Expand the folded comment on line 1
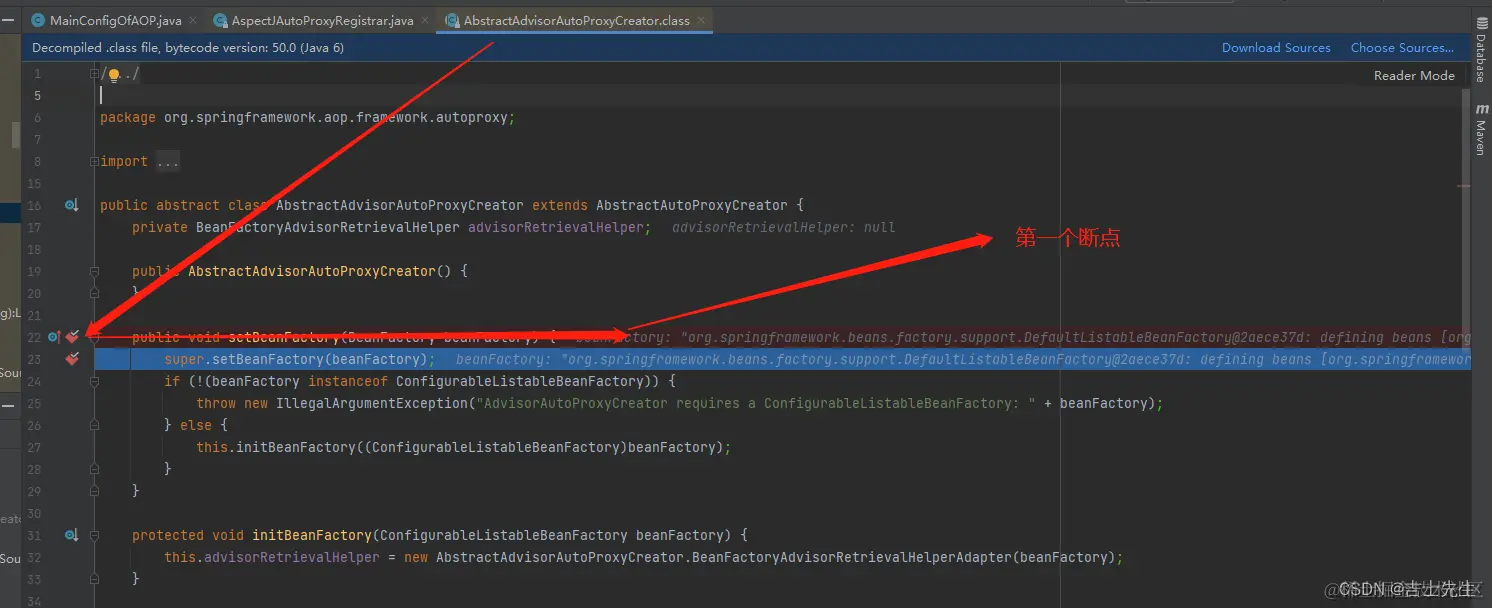Viewport: 1492px width, 608px height. 94,74
